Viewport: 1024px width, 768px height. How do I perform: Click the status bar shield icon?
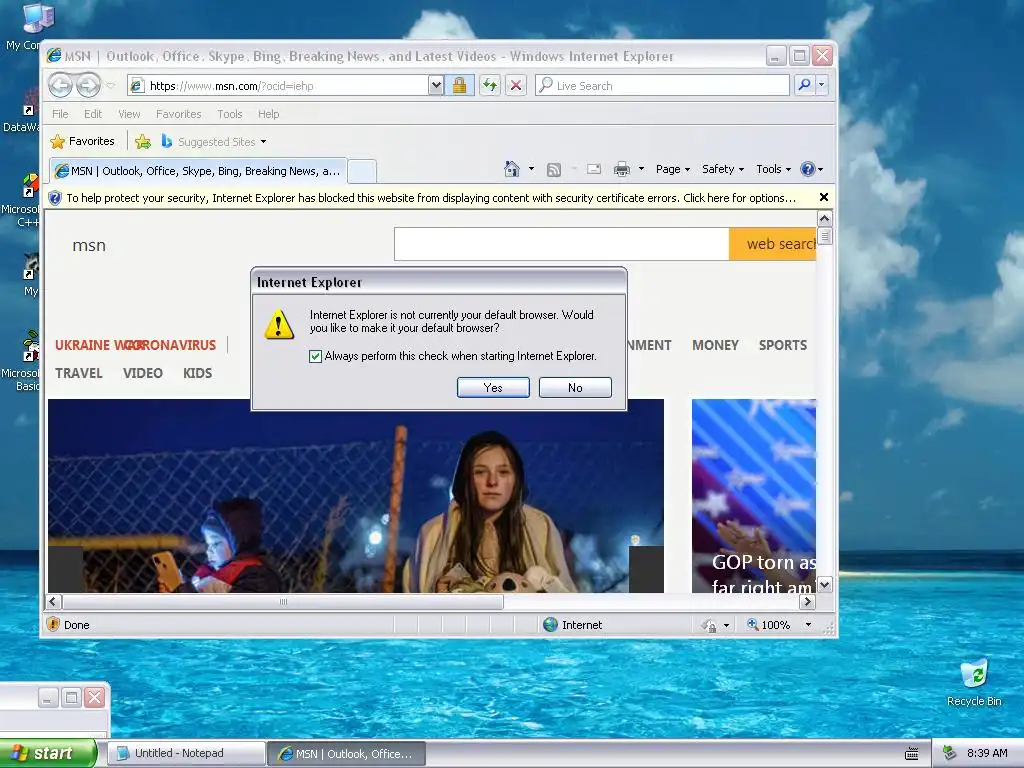coord(53,624)
